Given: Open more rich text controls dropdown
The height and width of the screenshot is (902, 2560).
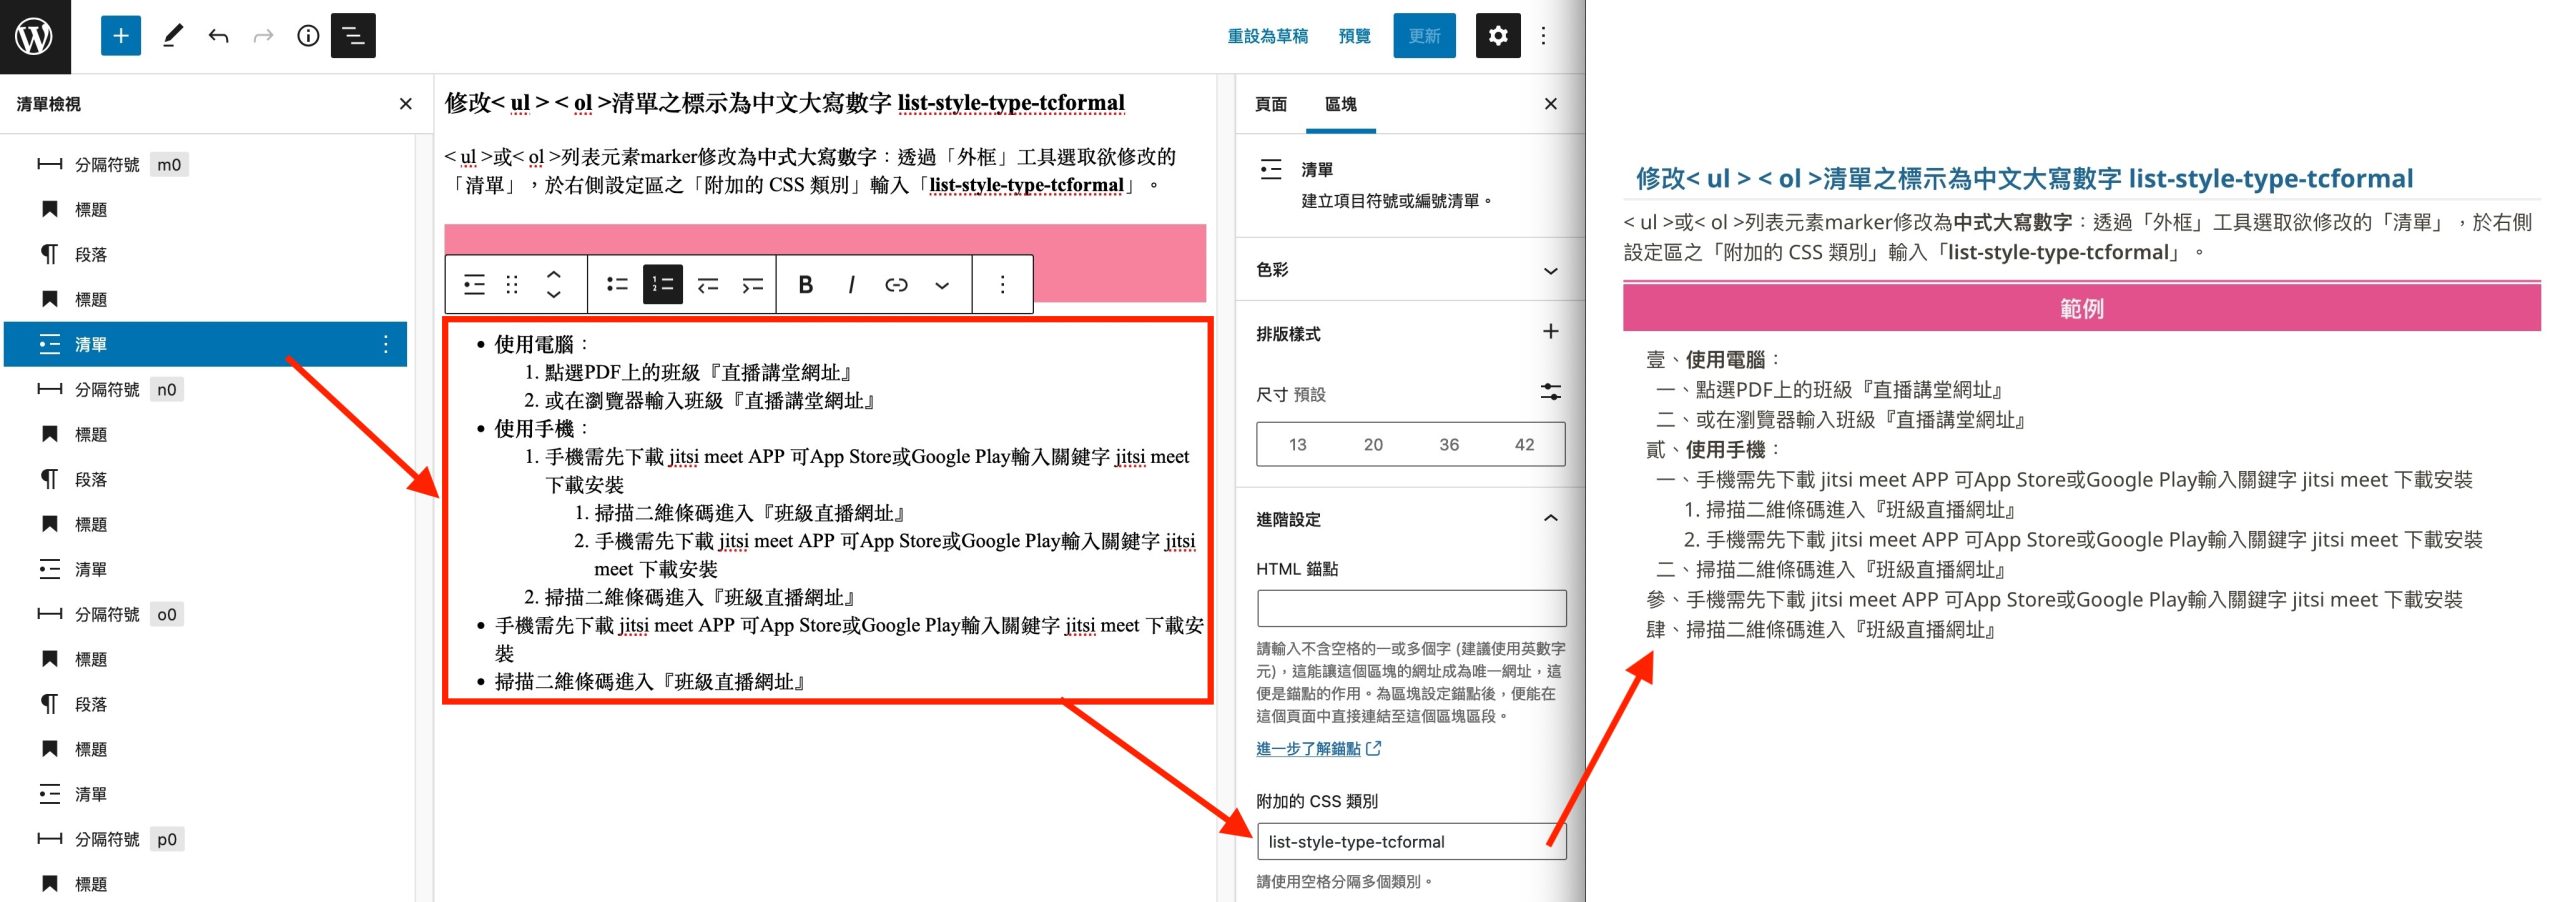Looking at the screenshot, I should (941, 285).
